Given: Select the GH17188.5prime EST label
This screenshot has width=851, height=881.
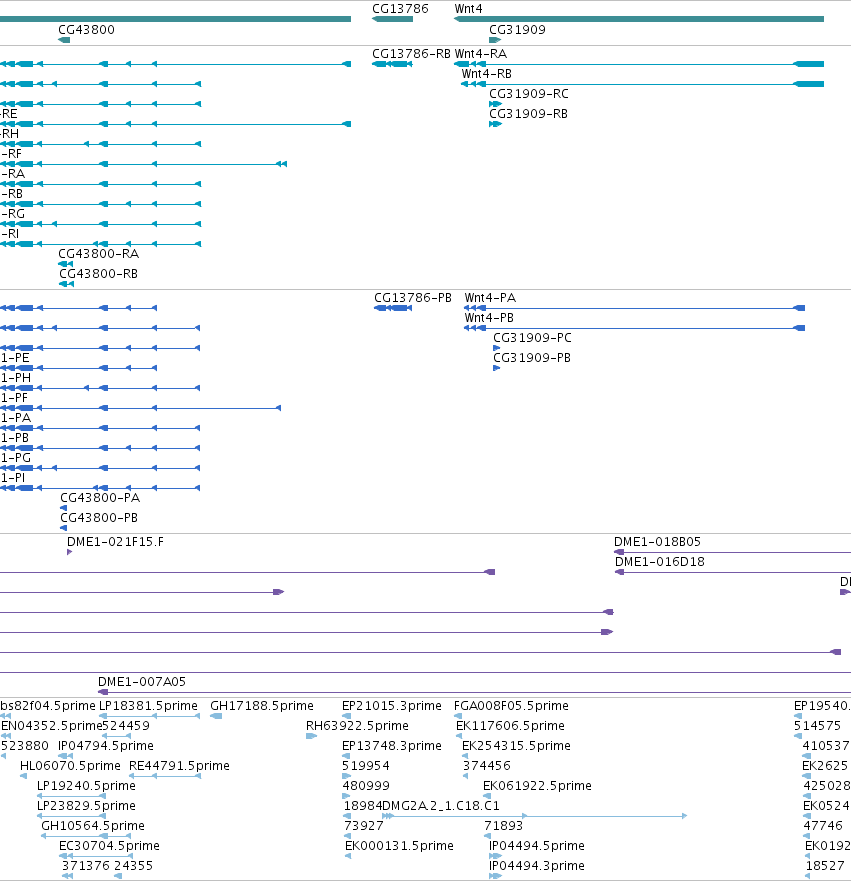Looking at the screenshot, I should (x=262, y=706).
